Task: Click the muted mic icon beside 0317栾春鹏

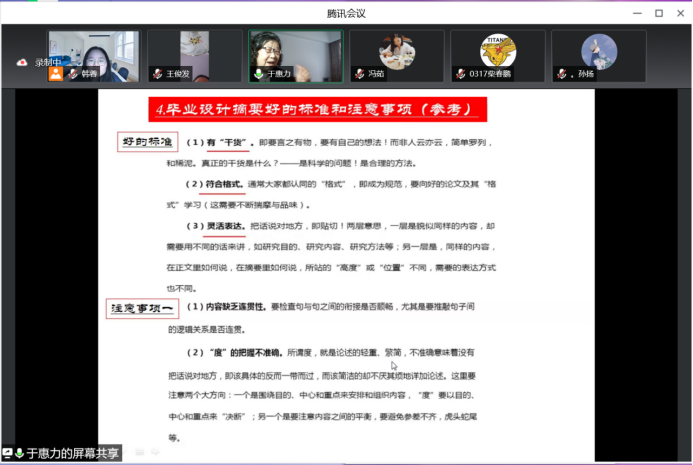Action: pos(459,74)
